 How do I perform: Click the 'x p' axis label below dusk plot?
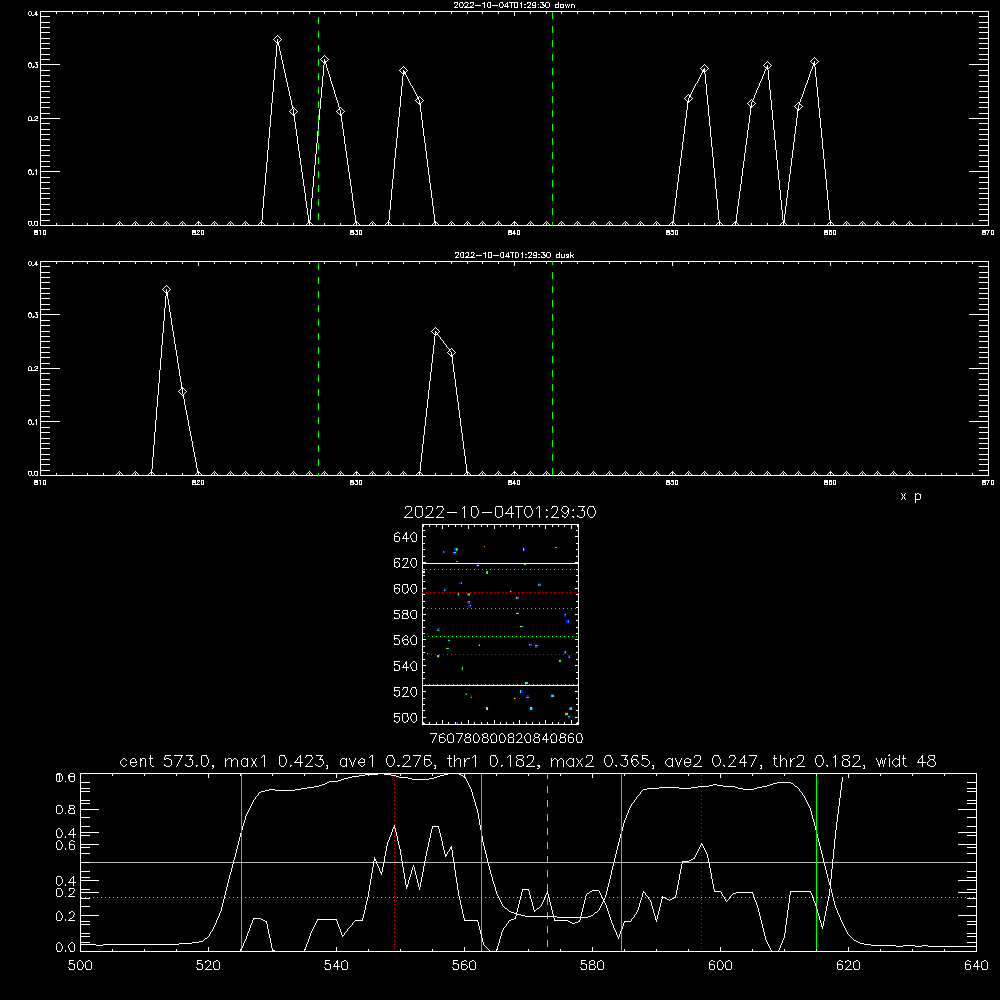911,496
